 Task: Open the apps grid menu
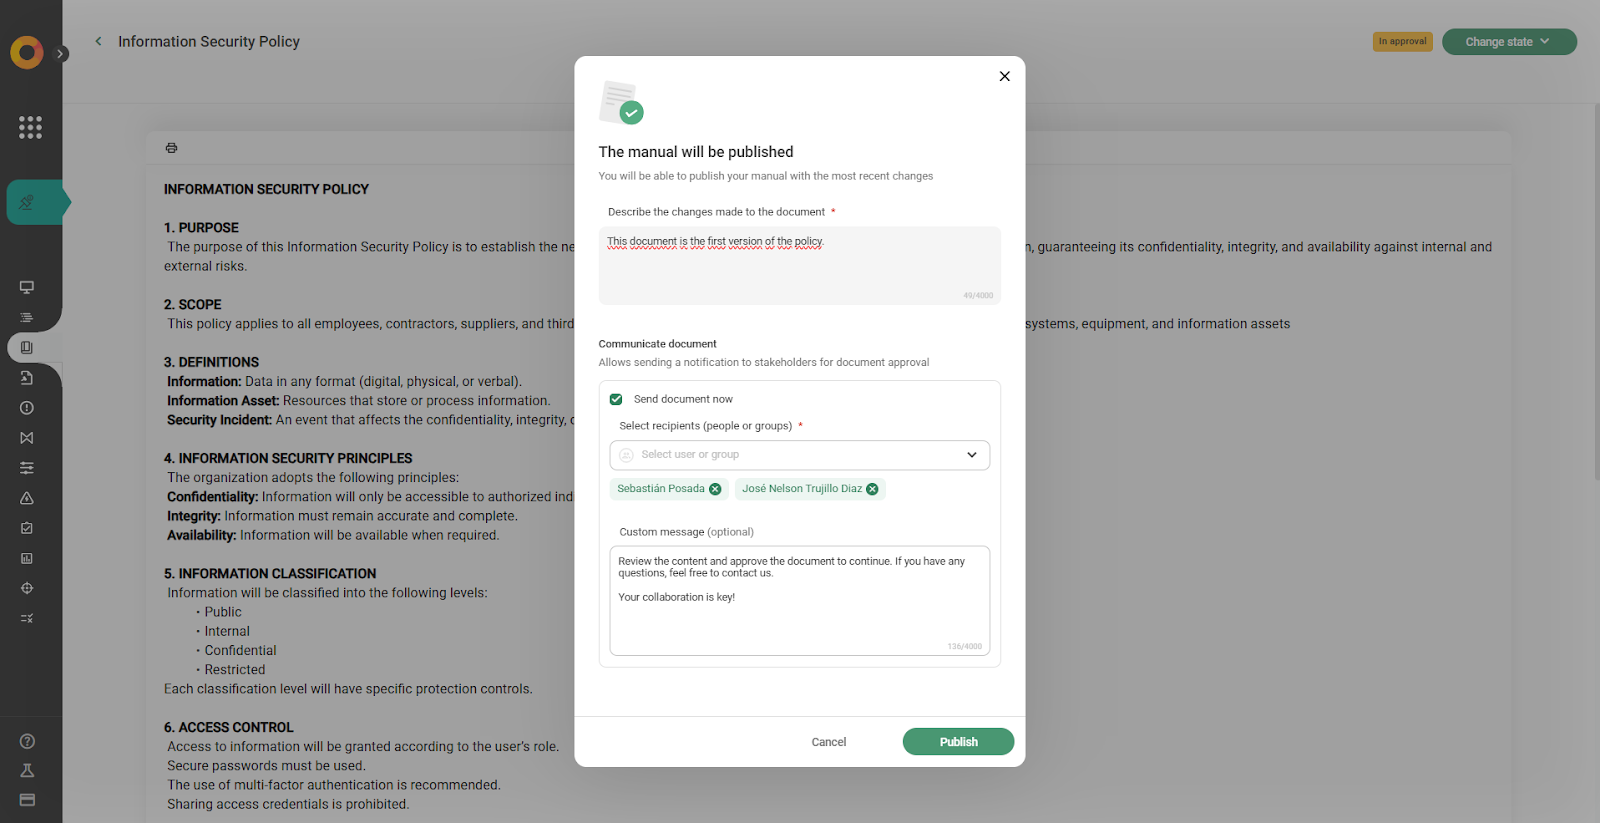click(30, 127)
